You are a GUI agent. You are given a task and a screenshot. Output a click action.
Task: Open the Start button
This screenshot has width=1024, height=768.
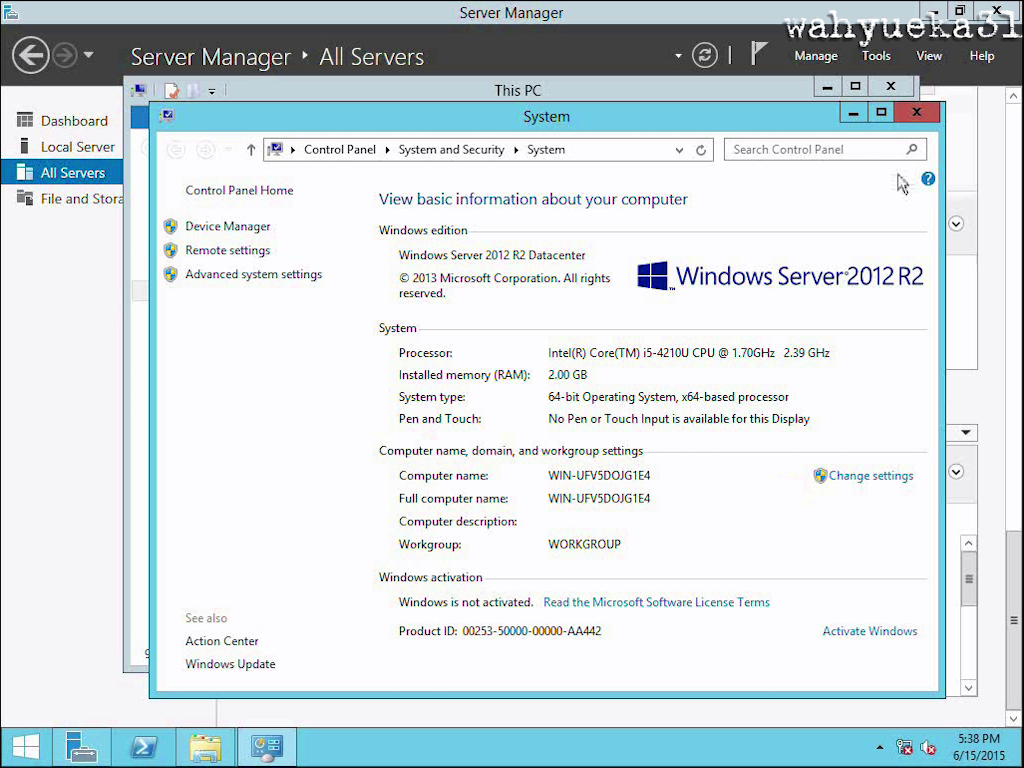(26, 747)
